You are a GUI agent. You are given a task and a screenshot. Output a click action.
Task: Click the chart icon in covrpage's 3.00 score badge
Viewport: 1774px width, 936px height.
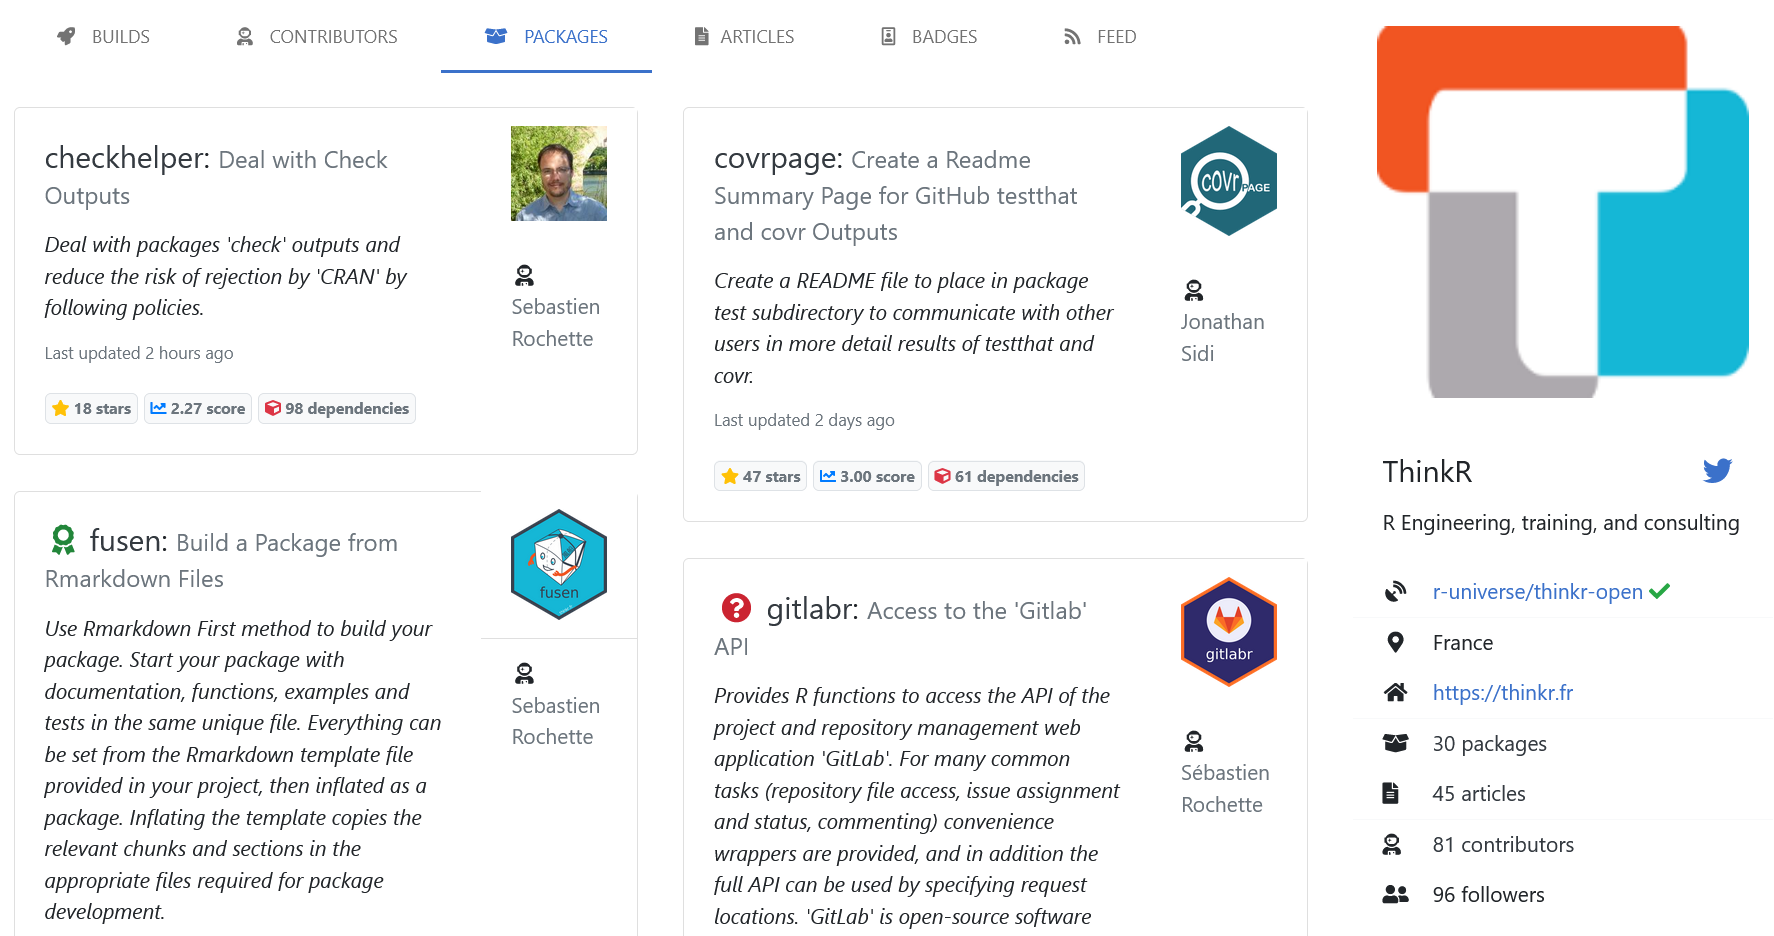coord(828,476)
